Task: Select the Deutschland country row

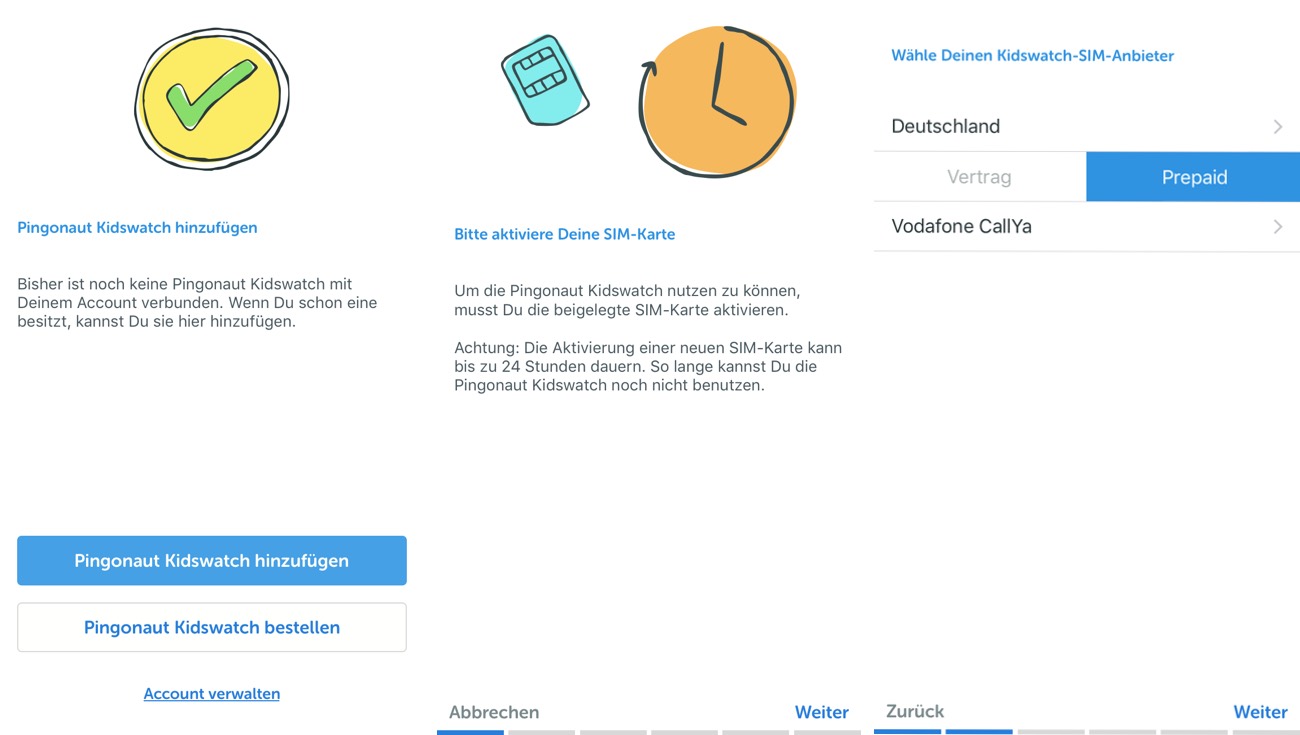Action: click(x=1087, y=127)
